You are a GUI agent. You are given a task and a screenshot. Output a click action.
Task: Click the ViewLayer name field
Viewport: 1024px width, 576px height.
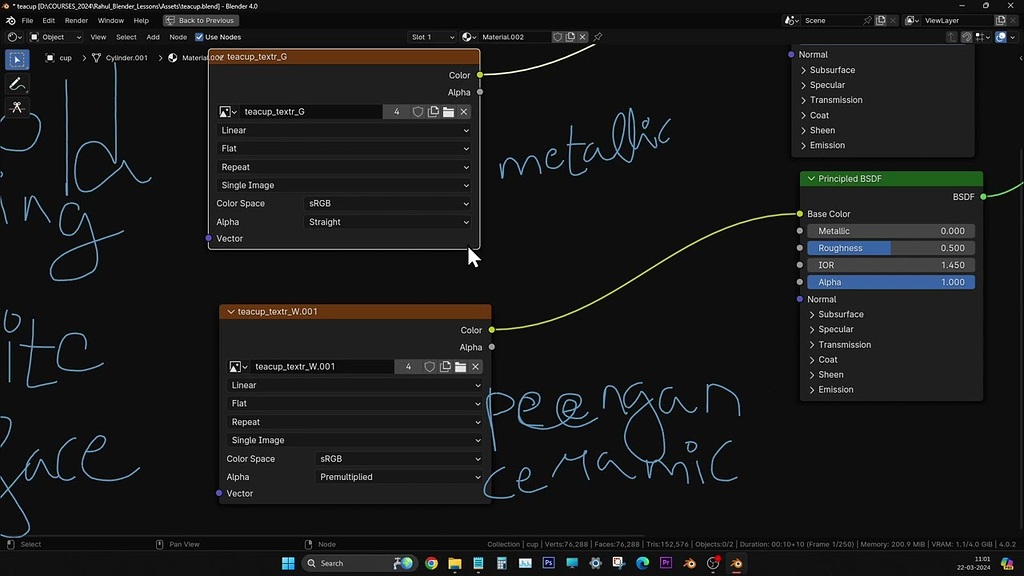click(x=957, y=20)
